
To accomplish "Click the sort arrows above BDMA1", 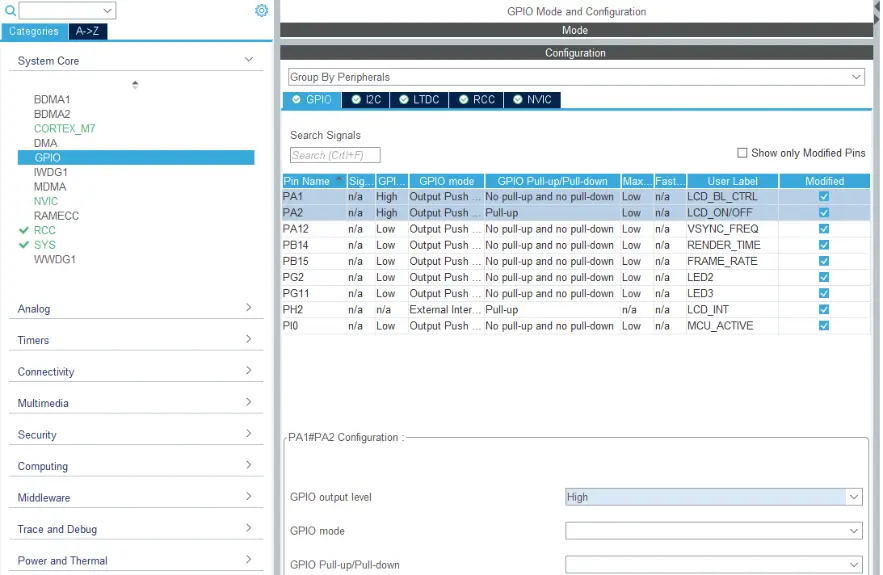I will [x=135, y=85].
